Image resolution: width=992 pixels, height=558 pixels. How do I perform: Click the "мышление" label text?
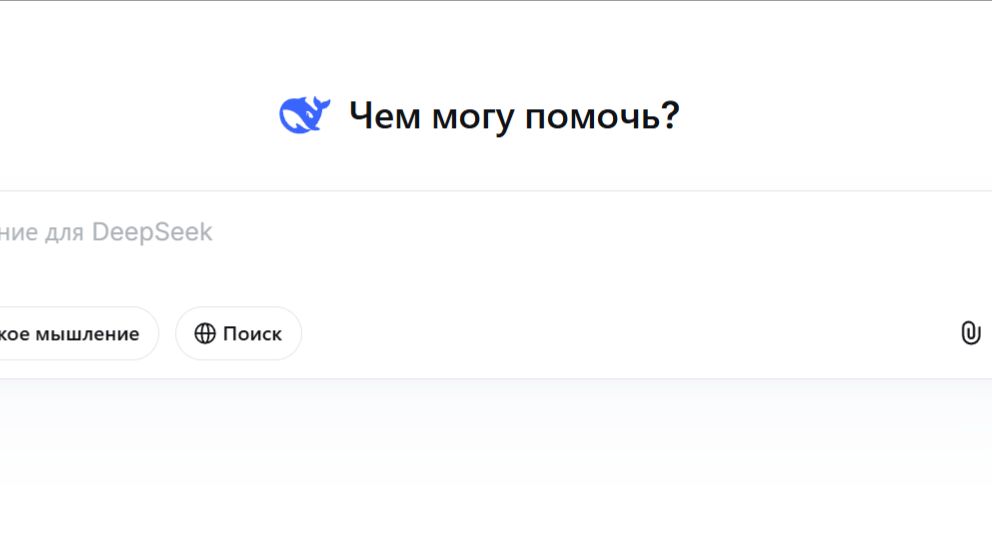(x=87, y=334)
